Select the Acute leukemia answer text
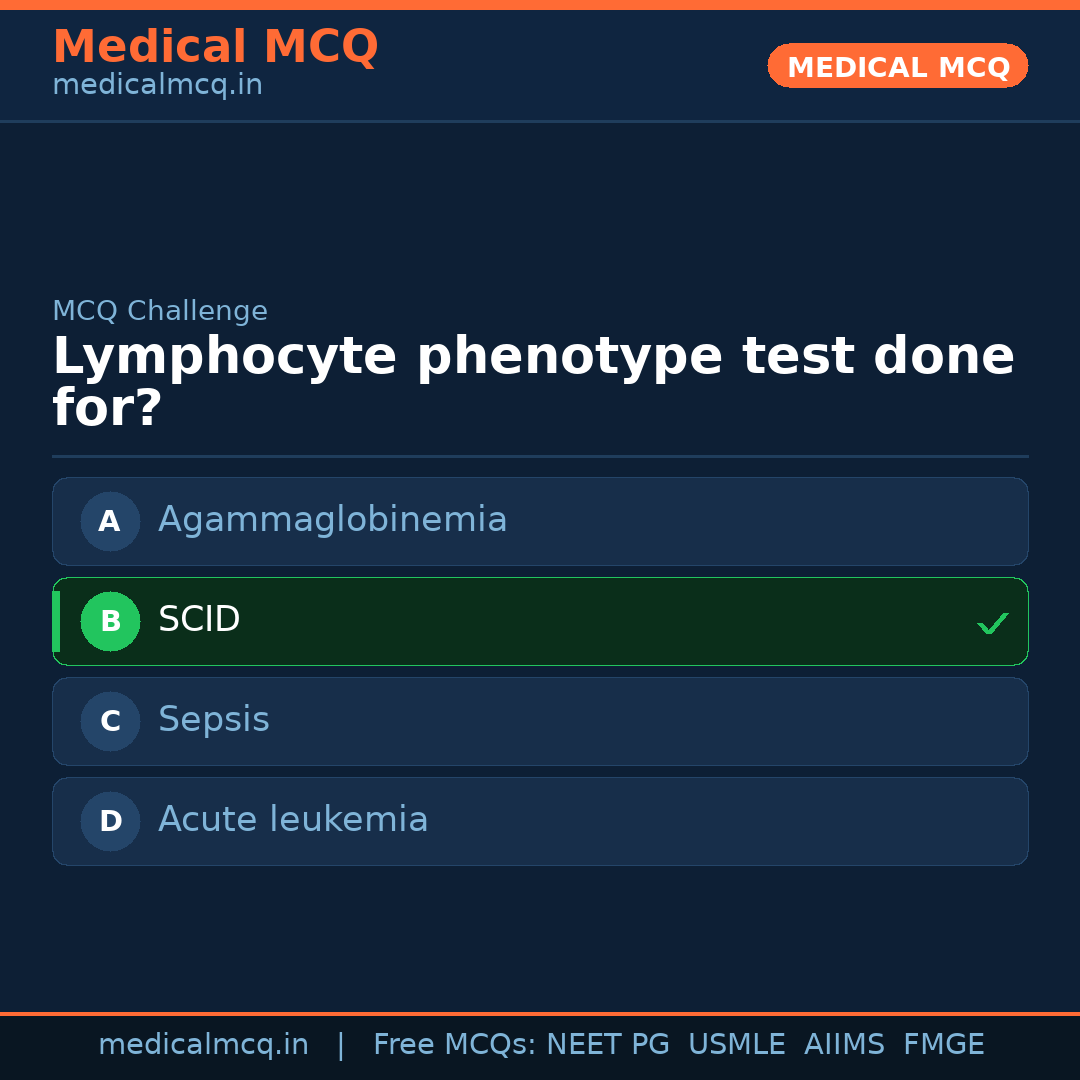 (293, 820)
